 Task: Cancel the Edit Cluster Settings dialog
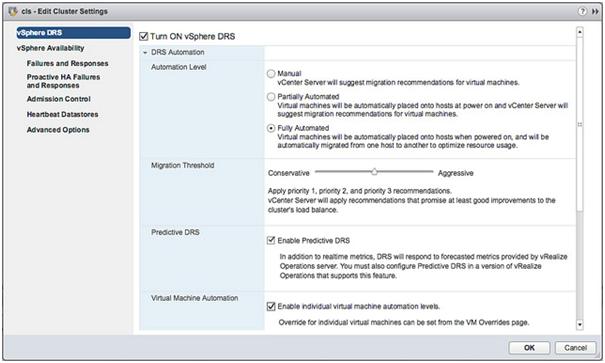575,348
